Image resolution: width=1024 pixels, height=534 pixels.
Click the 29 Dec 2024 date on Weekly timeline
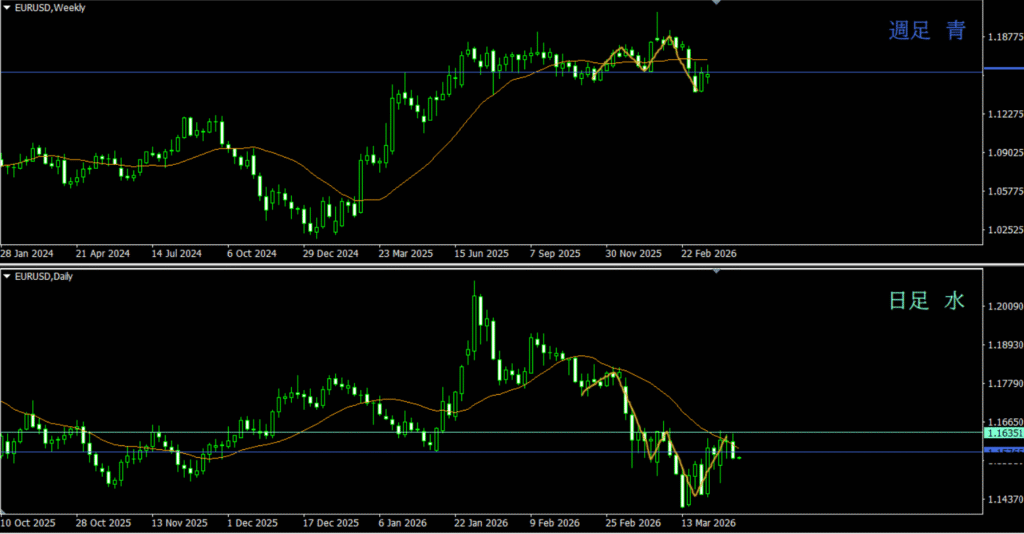pos(330,254)
